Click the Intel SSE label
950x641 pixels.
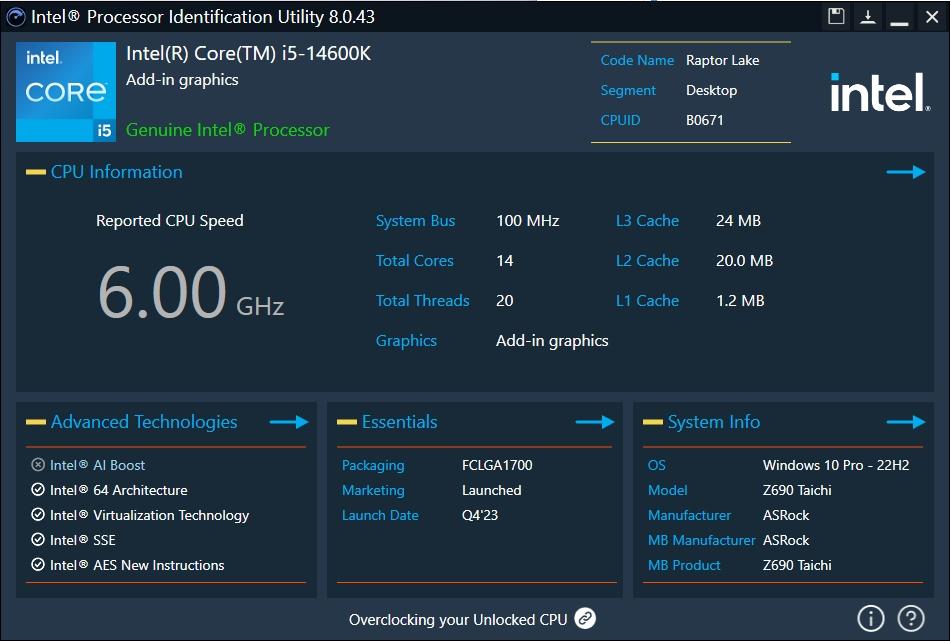pyautogui.click(x=82, y=540)
